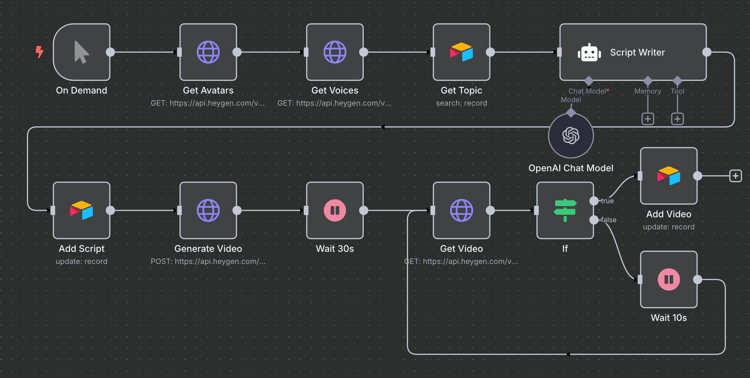
Task: Select the On Demand trigger node
Action: tap(81, 52)
